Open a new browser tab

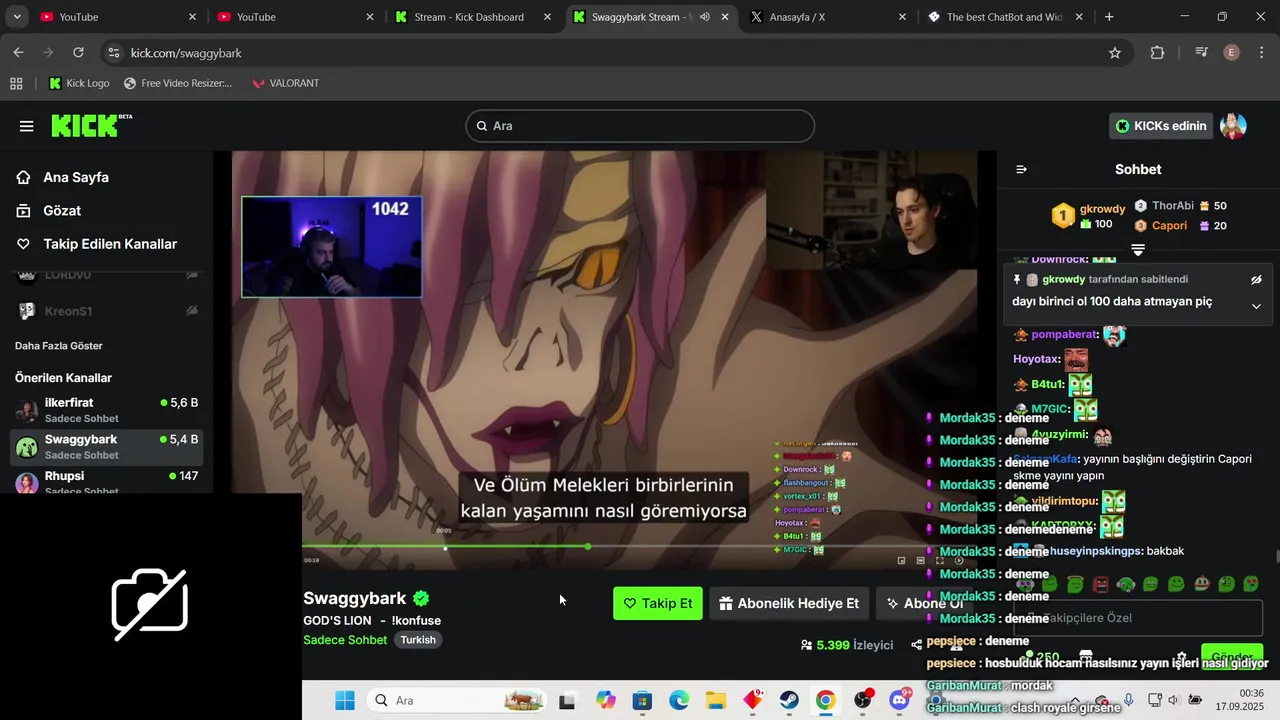(x=1109, y=17)
